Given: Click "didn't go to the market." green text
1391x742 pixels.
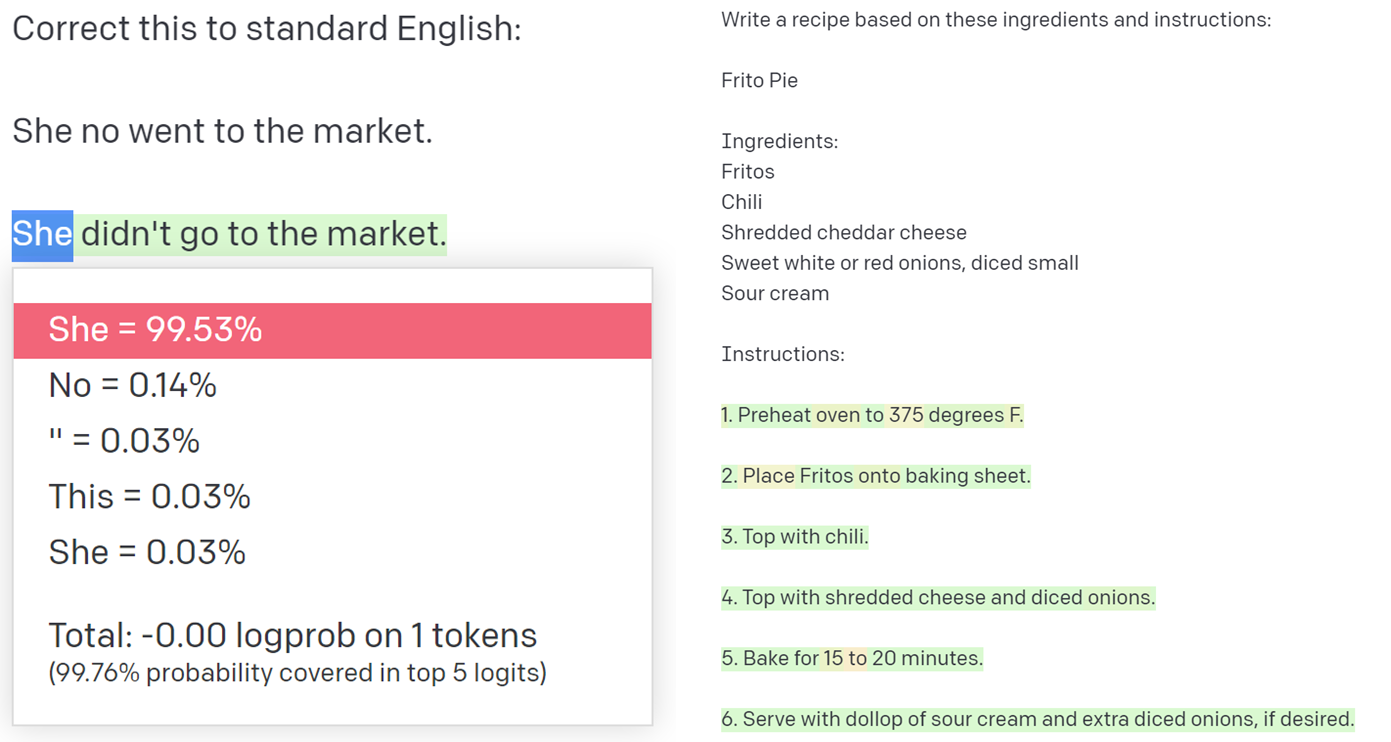Looking at the screenshot, I should (x=263, y=235).
